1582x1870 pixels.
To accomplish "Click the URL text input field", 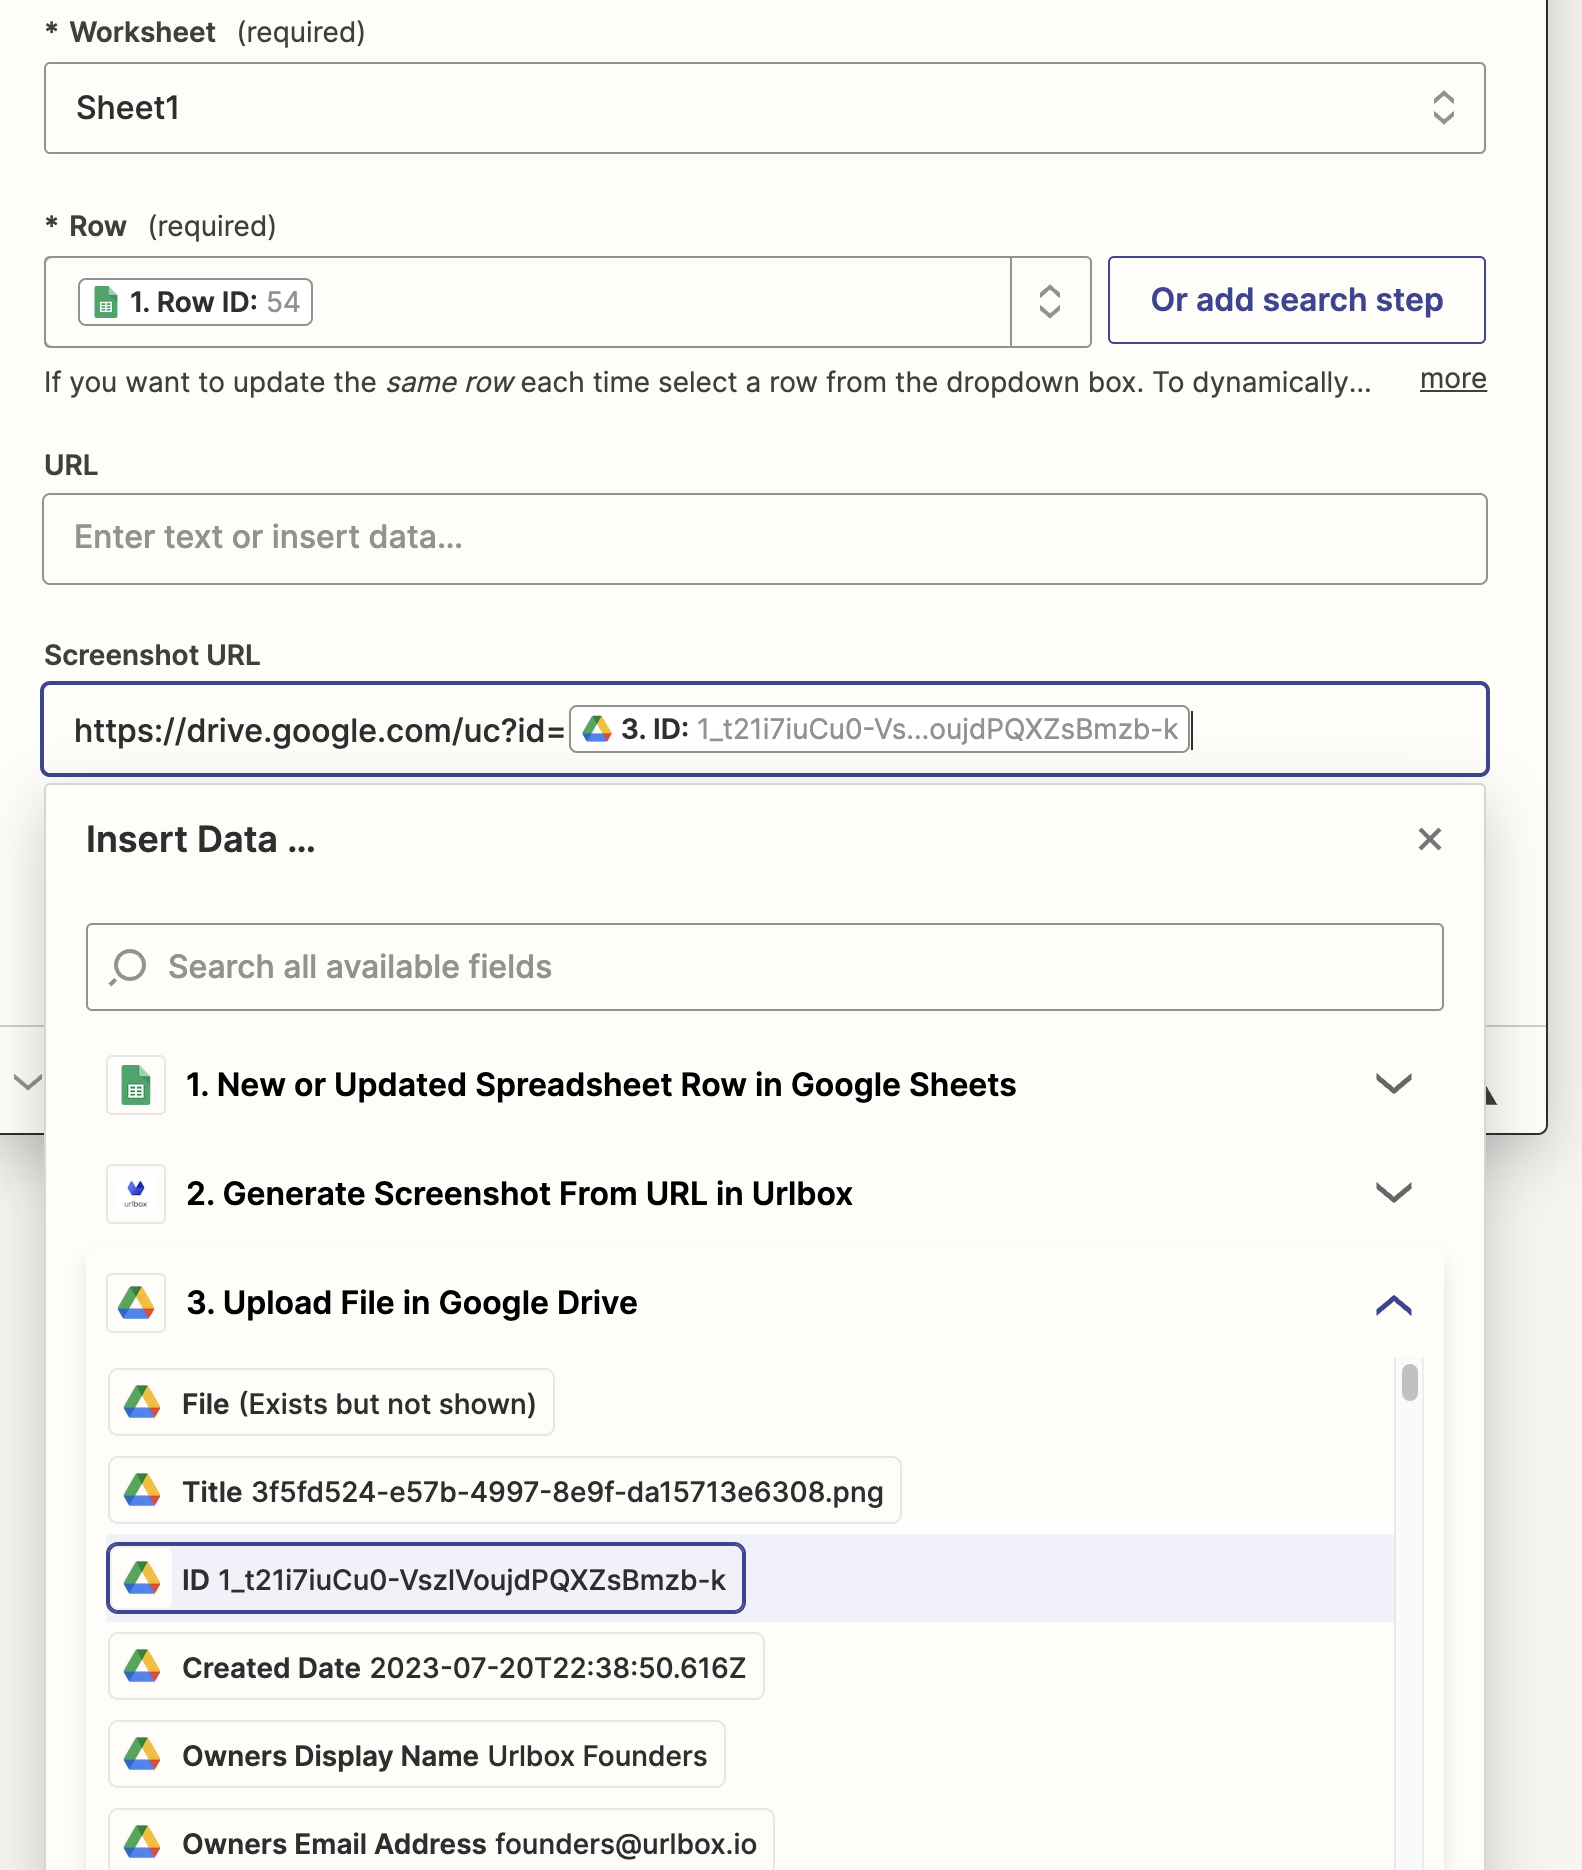I will pyautogui.click(x=764, y=538).
